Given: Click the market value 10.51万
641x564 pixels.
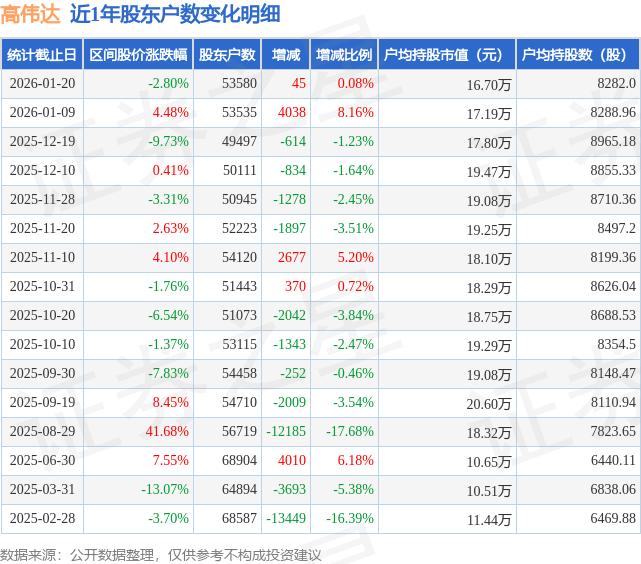Looking at the screenshot, I should tap(489, 491).
